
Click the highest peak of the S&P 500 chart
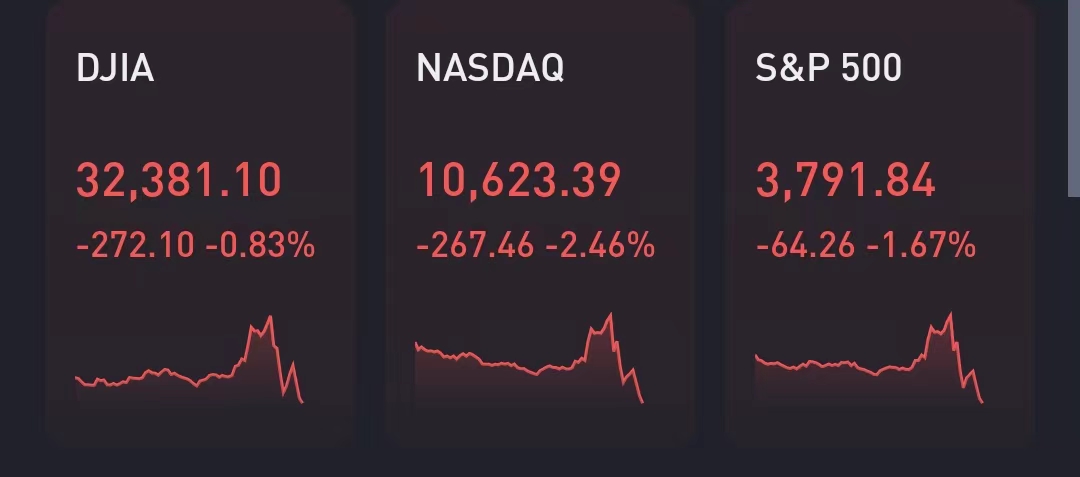950,315
